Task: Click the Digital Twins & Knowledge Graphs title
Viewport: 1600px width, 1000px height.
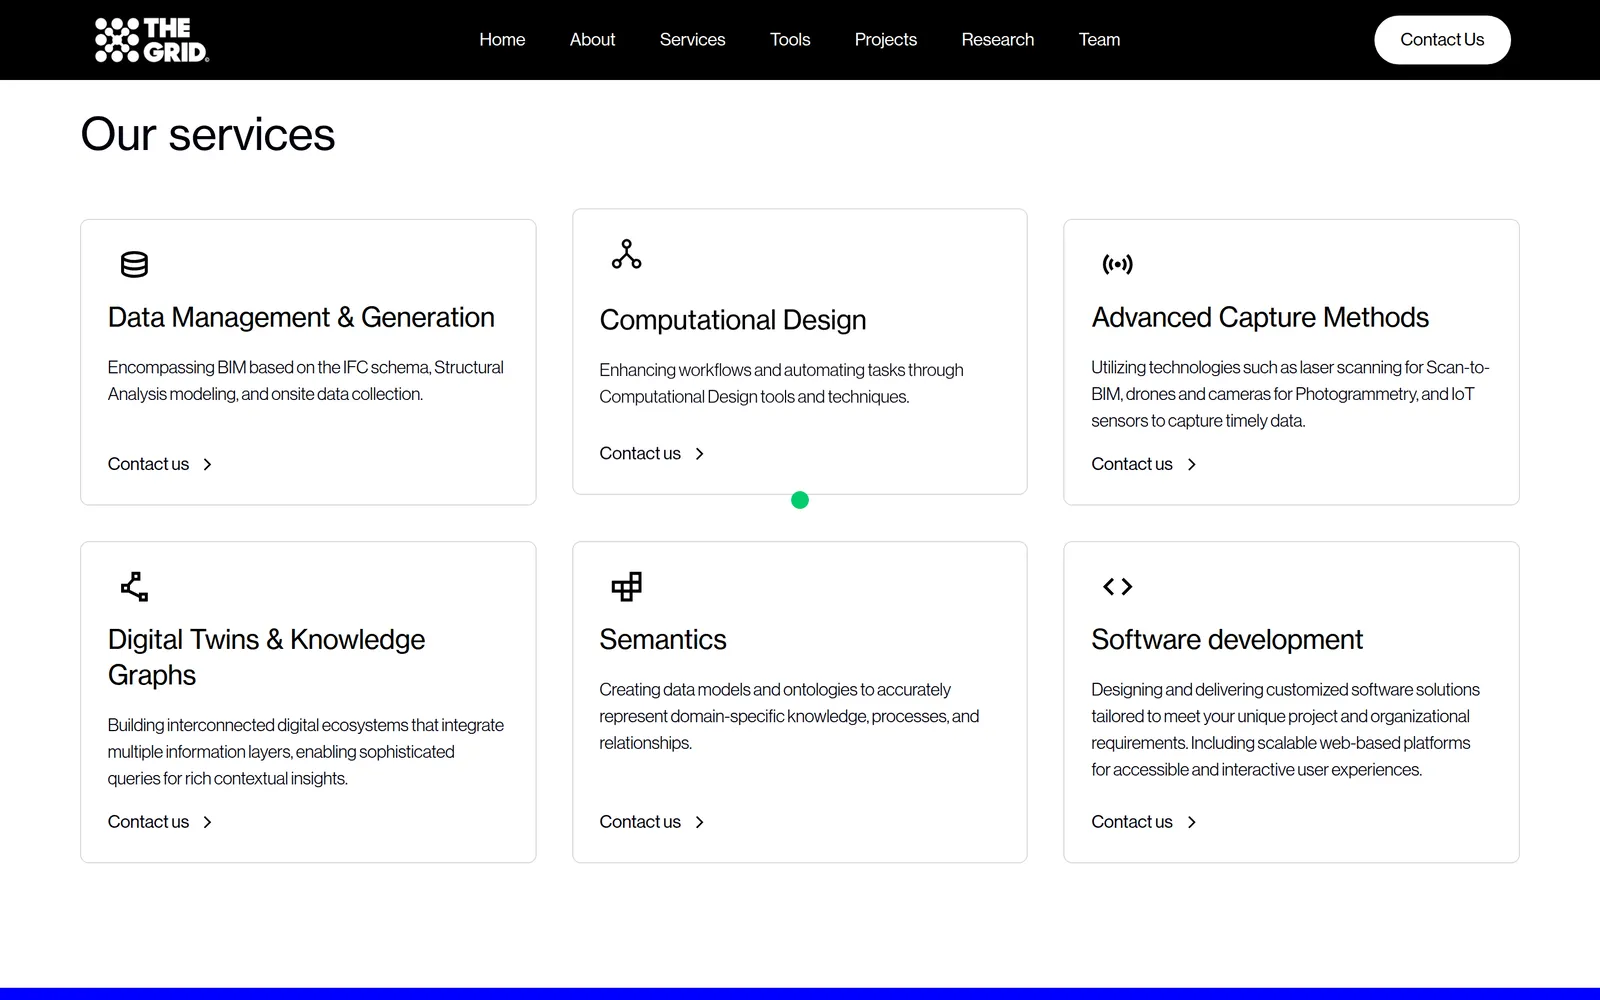Action: pyautogui.click(x=266, y=657)
